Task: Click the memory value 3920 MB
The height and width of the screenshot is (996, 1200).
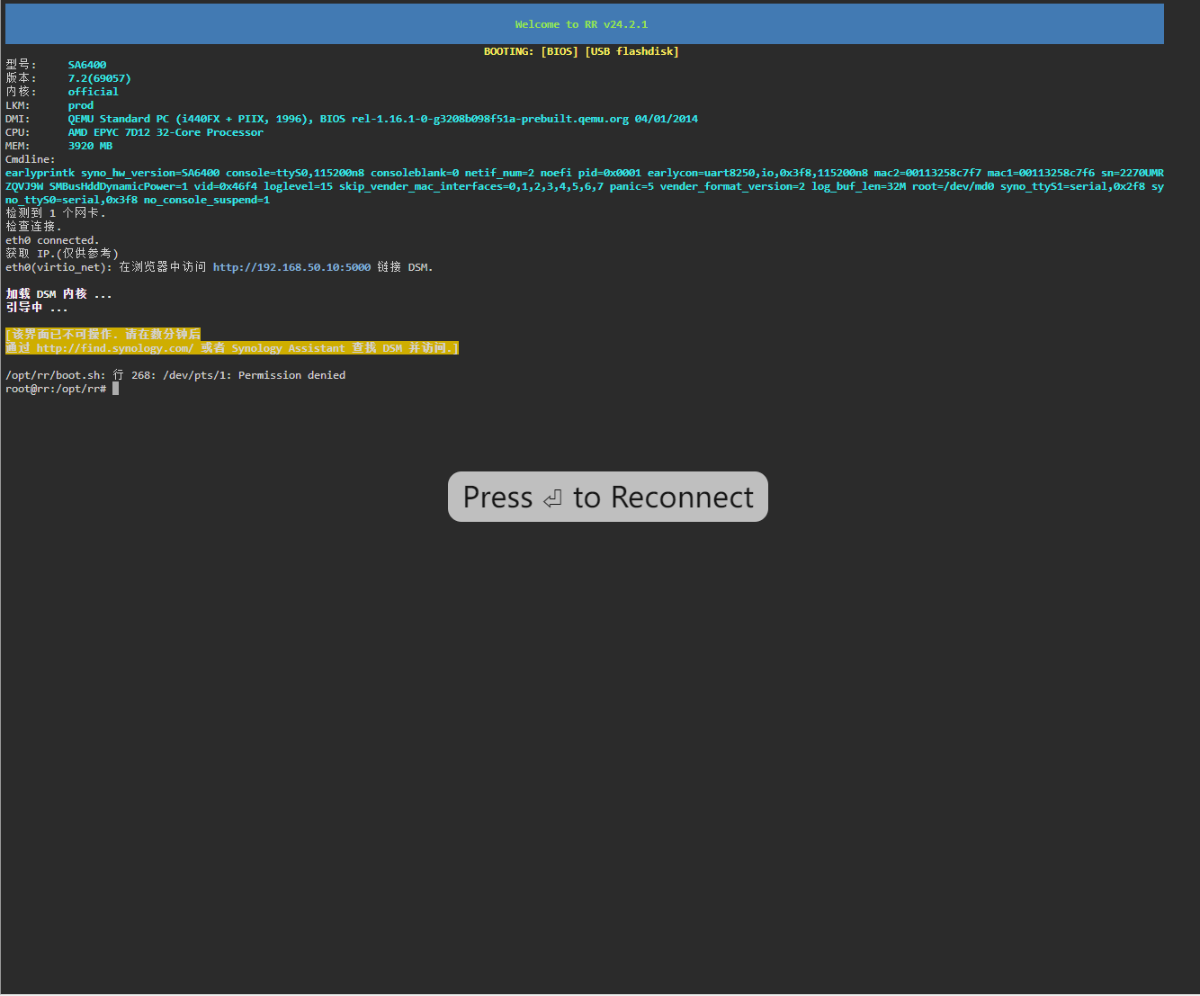Action: click(90, 146)
